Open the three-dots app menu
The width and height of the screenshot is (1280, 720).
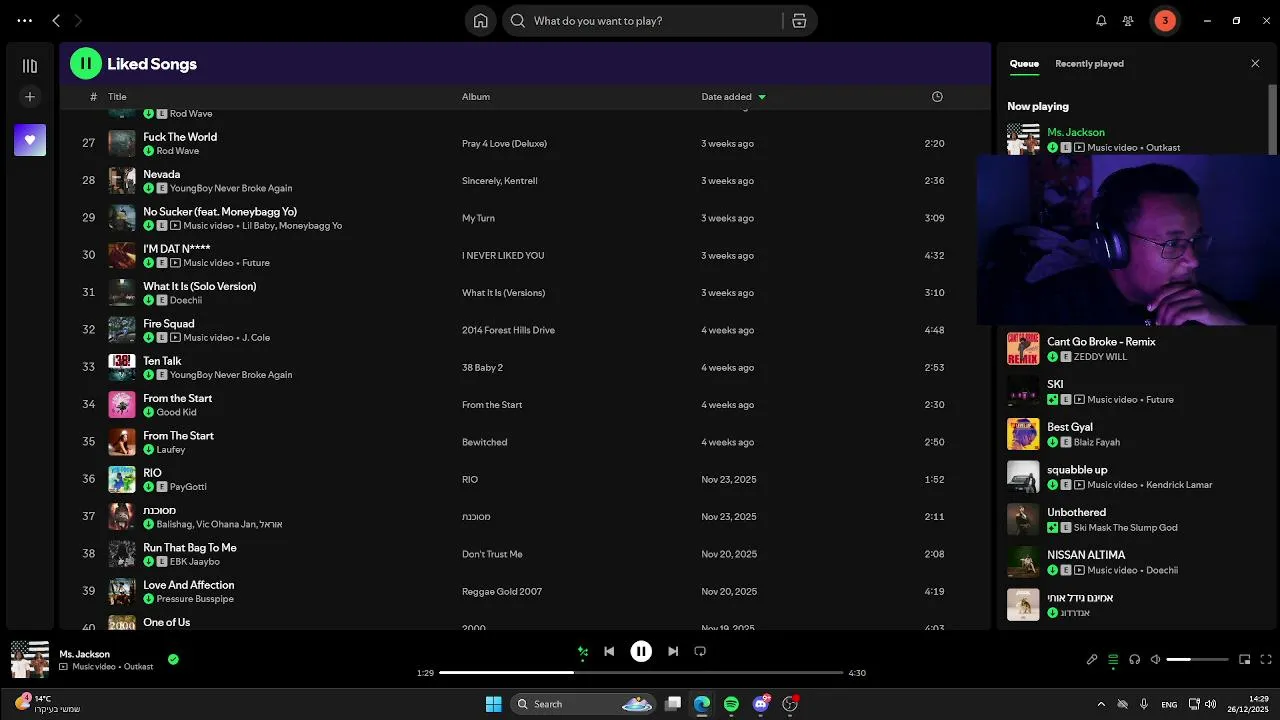coord(25,20)
